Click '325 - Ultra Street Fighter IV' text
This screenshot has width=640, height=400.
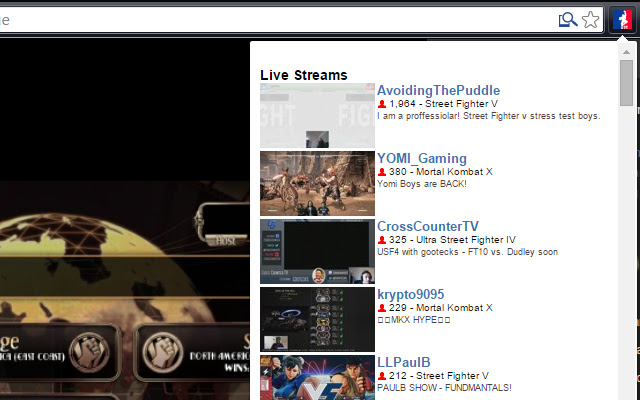pos(452,240)
